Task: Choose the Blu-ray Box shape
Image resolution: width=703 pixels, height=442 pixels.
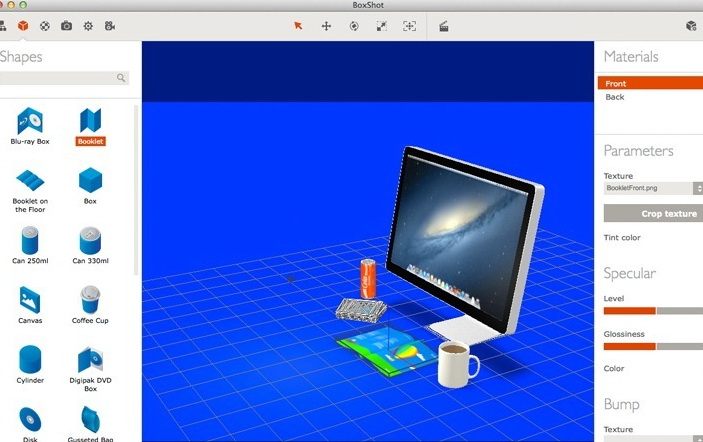Action: click(x=30, y=126)
